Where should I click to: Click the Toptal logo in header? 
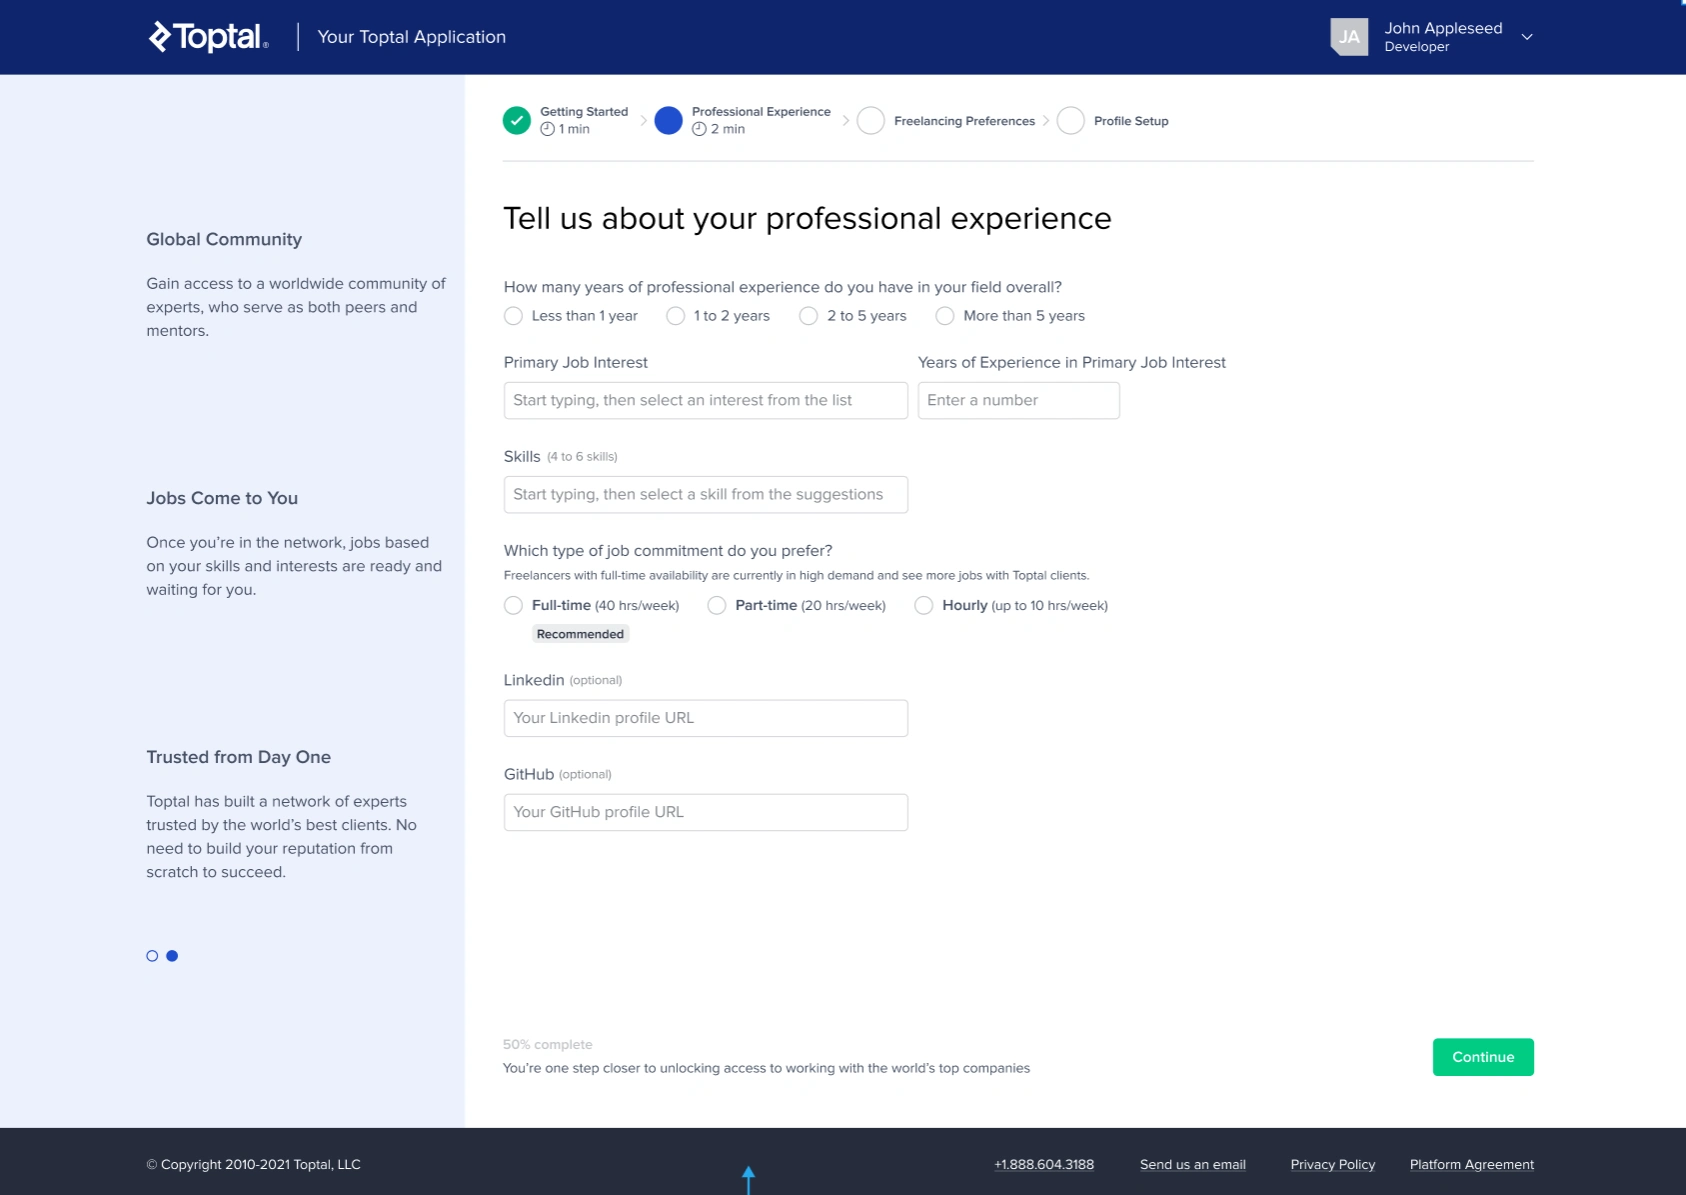(x=208, y=37)
